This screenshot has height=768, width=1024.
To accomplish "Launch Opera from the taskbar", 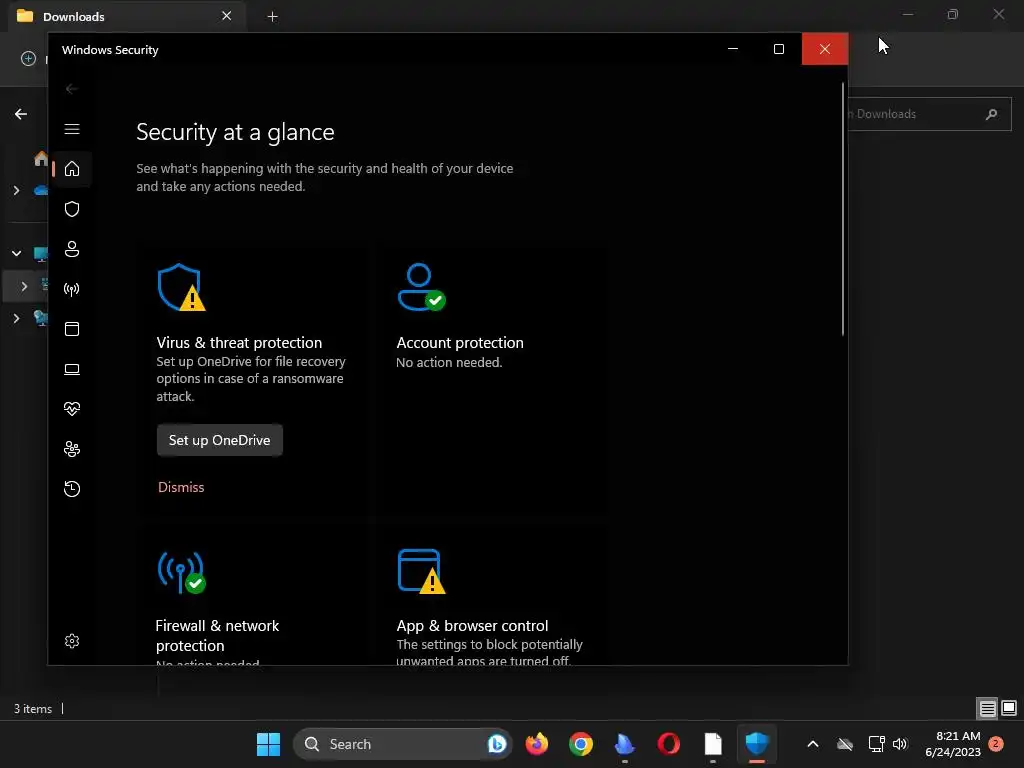I will (669, 744).
